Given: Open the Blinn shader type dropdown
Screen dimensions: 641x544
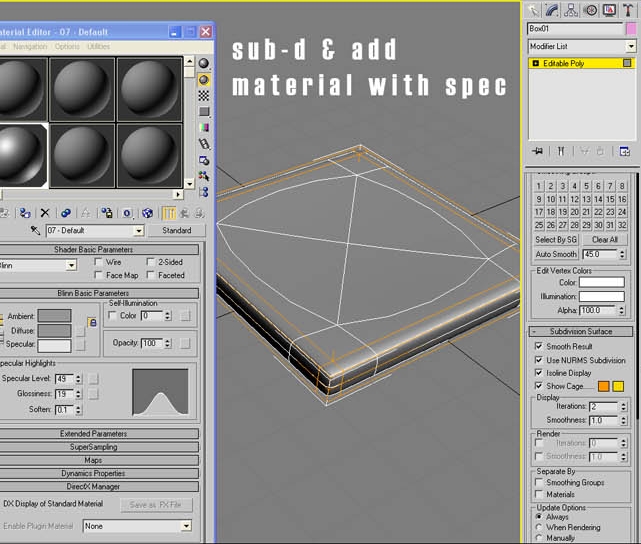Looking at the screenshot, I should point(72,266).
